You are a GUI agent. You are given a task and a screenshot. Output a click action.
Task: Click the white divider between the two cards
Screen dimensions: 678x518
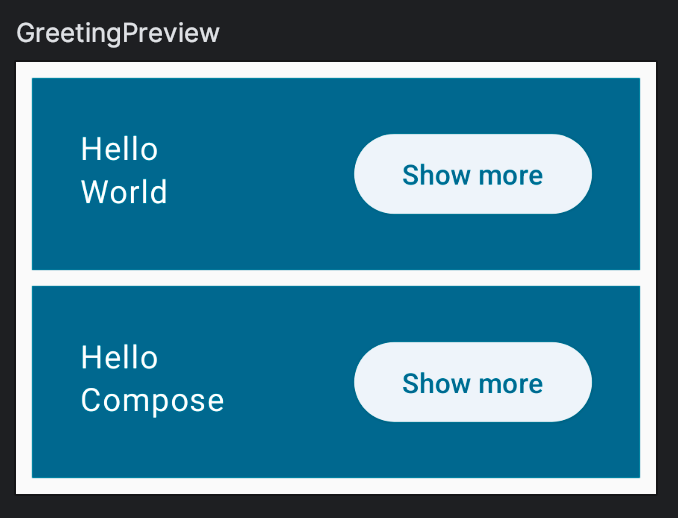(336, 278)
